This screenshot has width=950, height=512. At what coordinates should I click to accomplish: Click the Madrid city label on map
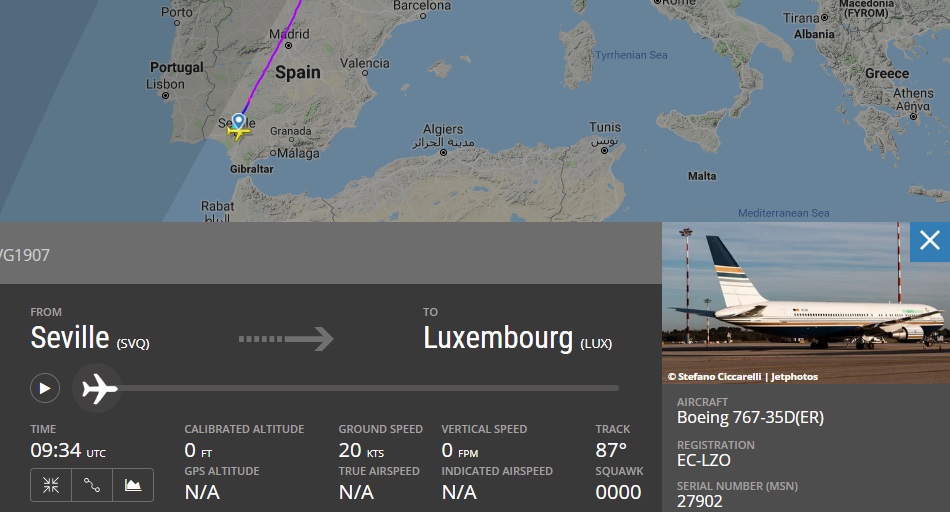pos(289,34)
